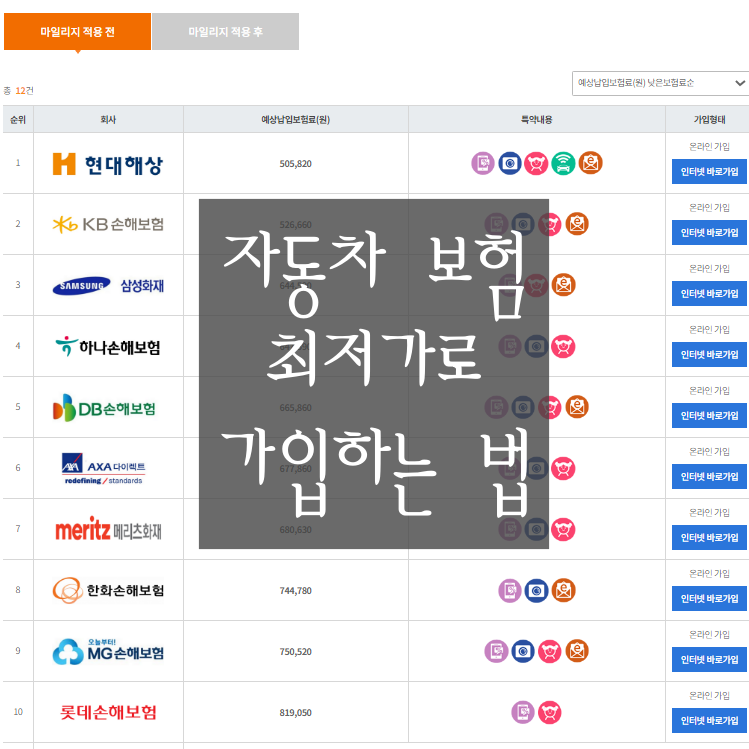Click pink child-face icon in 하나손해보험 row

[x=563, y=346]
